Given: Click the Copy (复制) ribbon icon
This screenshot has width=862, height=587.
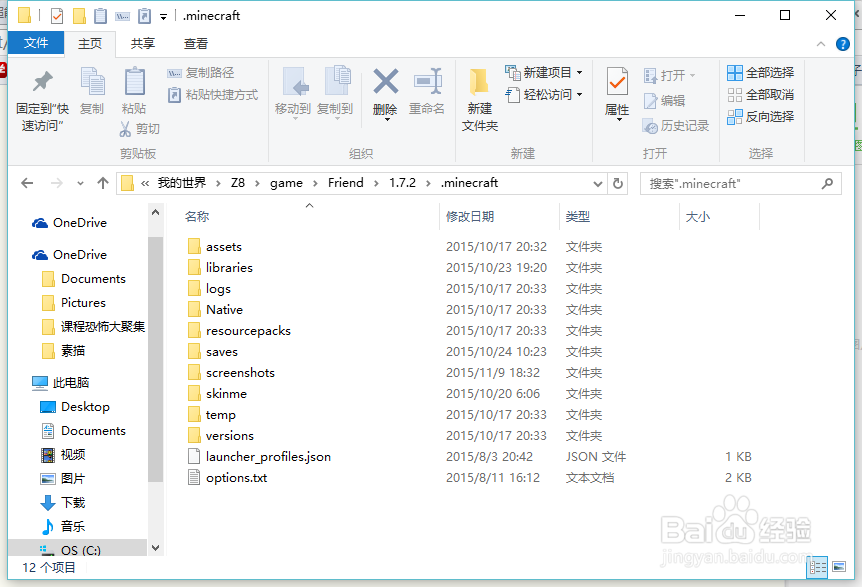Looking at the screenshot, I should point(92,82).
